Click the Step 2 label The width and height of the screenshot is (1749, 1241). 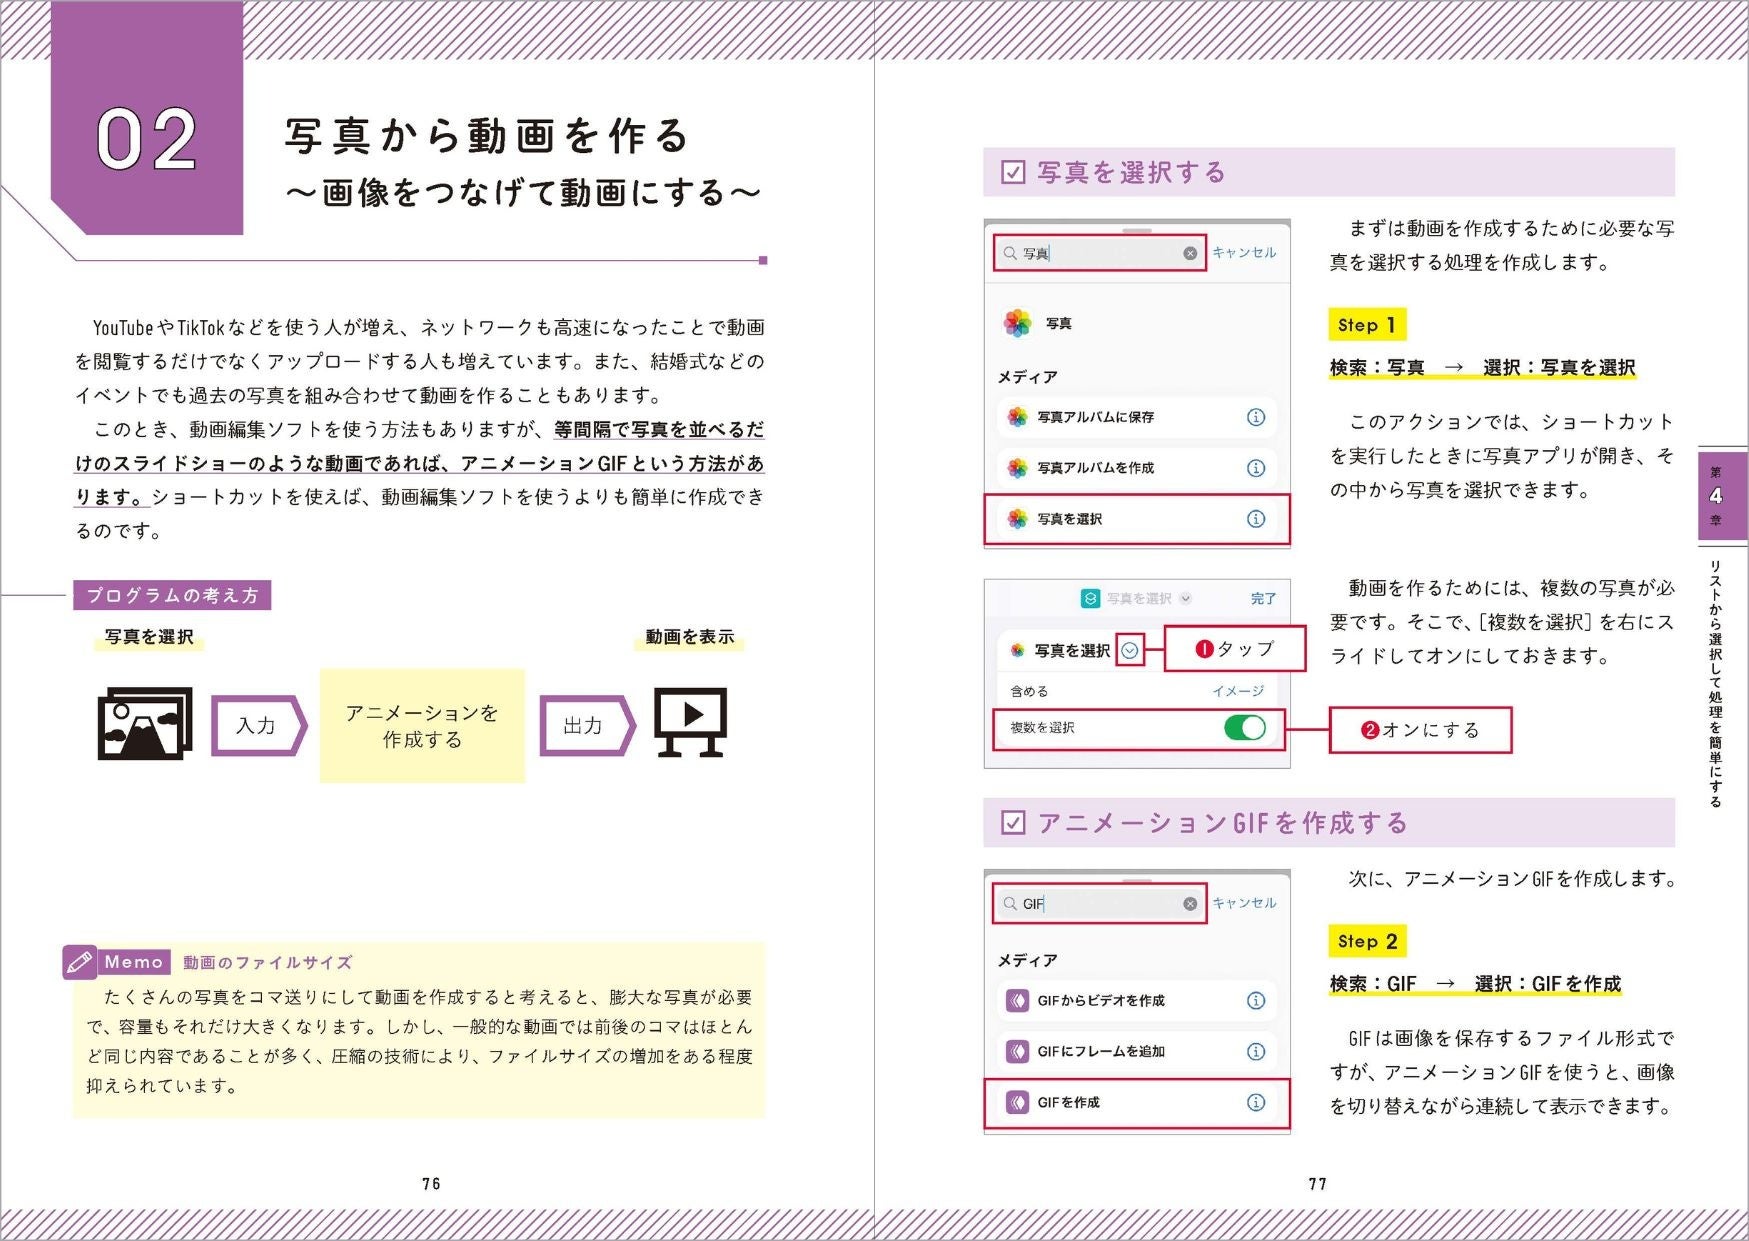coord(1367,941)
